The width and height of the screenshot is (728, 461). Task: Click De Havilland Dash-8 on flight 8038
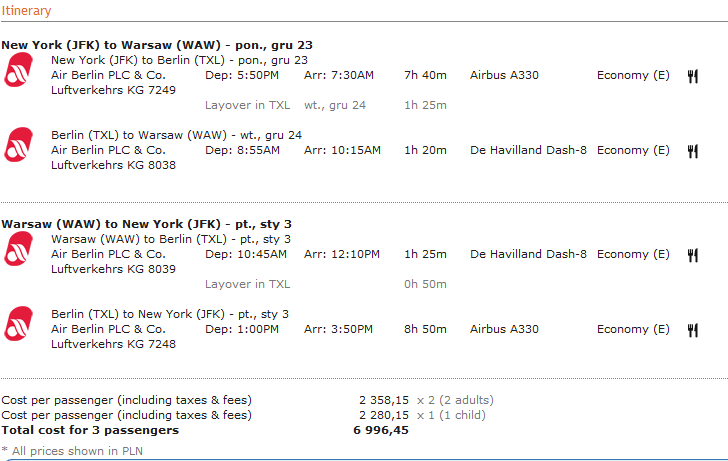tap(528, 150)
